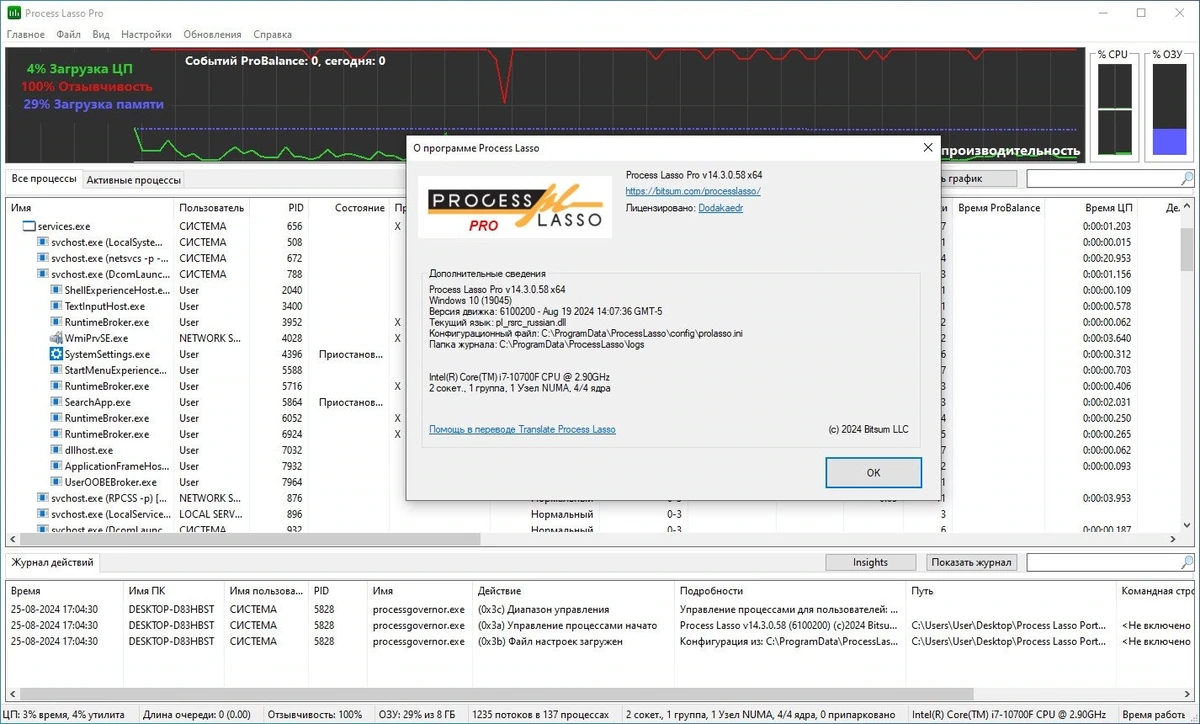Screen dimensions: 1200x724
Task: Sort processes by Пользователь column header
Action: [211, 208]
